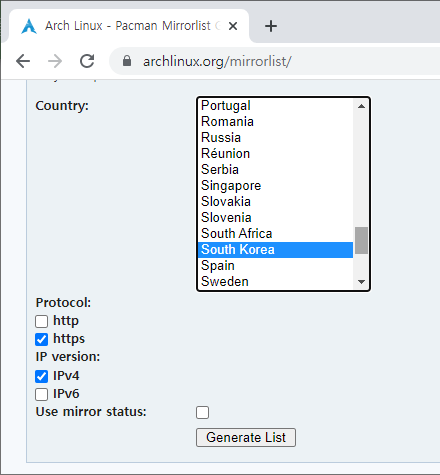Select Réunion in the country list
The image size is (440, 475).
tap(275, 154)
